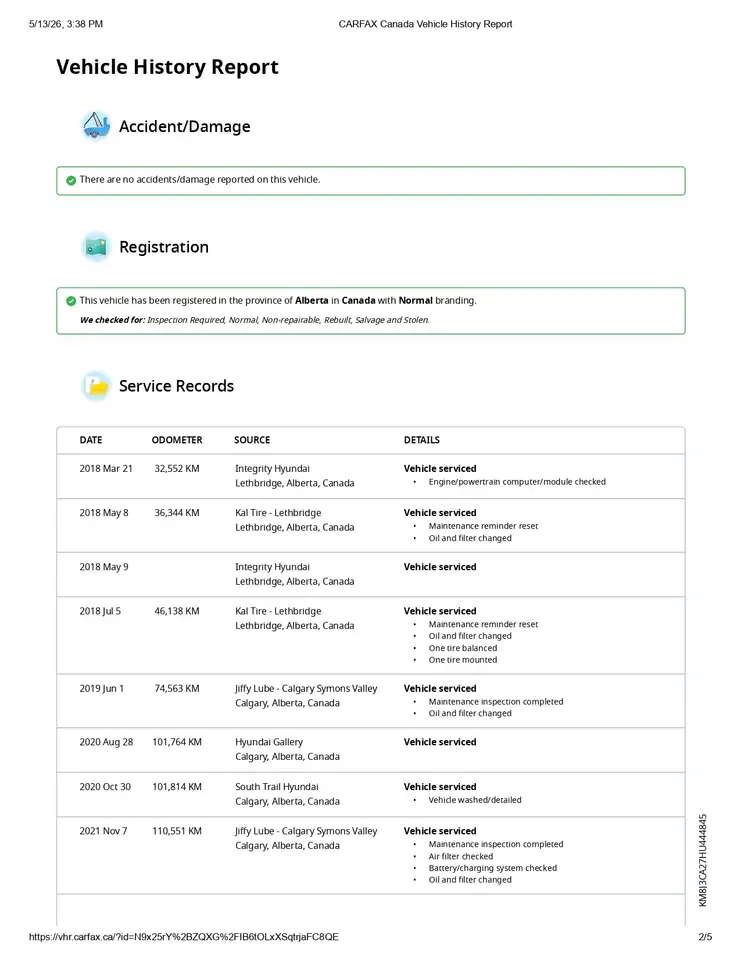Click the 'Accident/Damage' section heading
The height and width of the screenshot is (960, 741).
[184, 126]
